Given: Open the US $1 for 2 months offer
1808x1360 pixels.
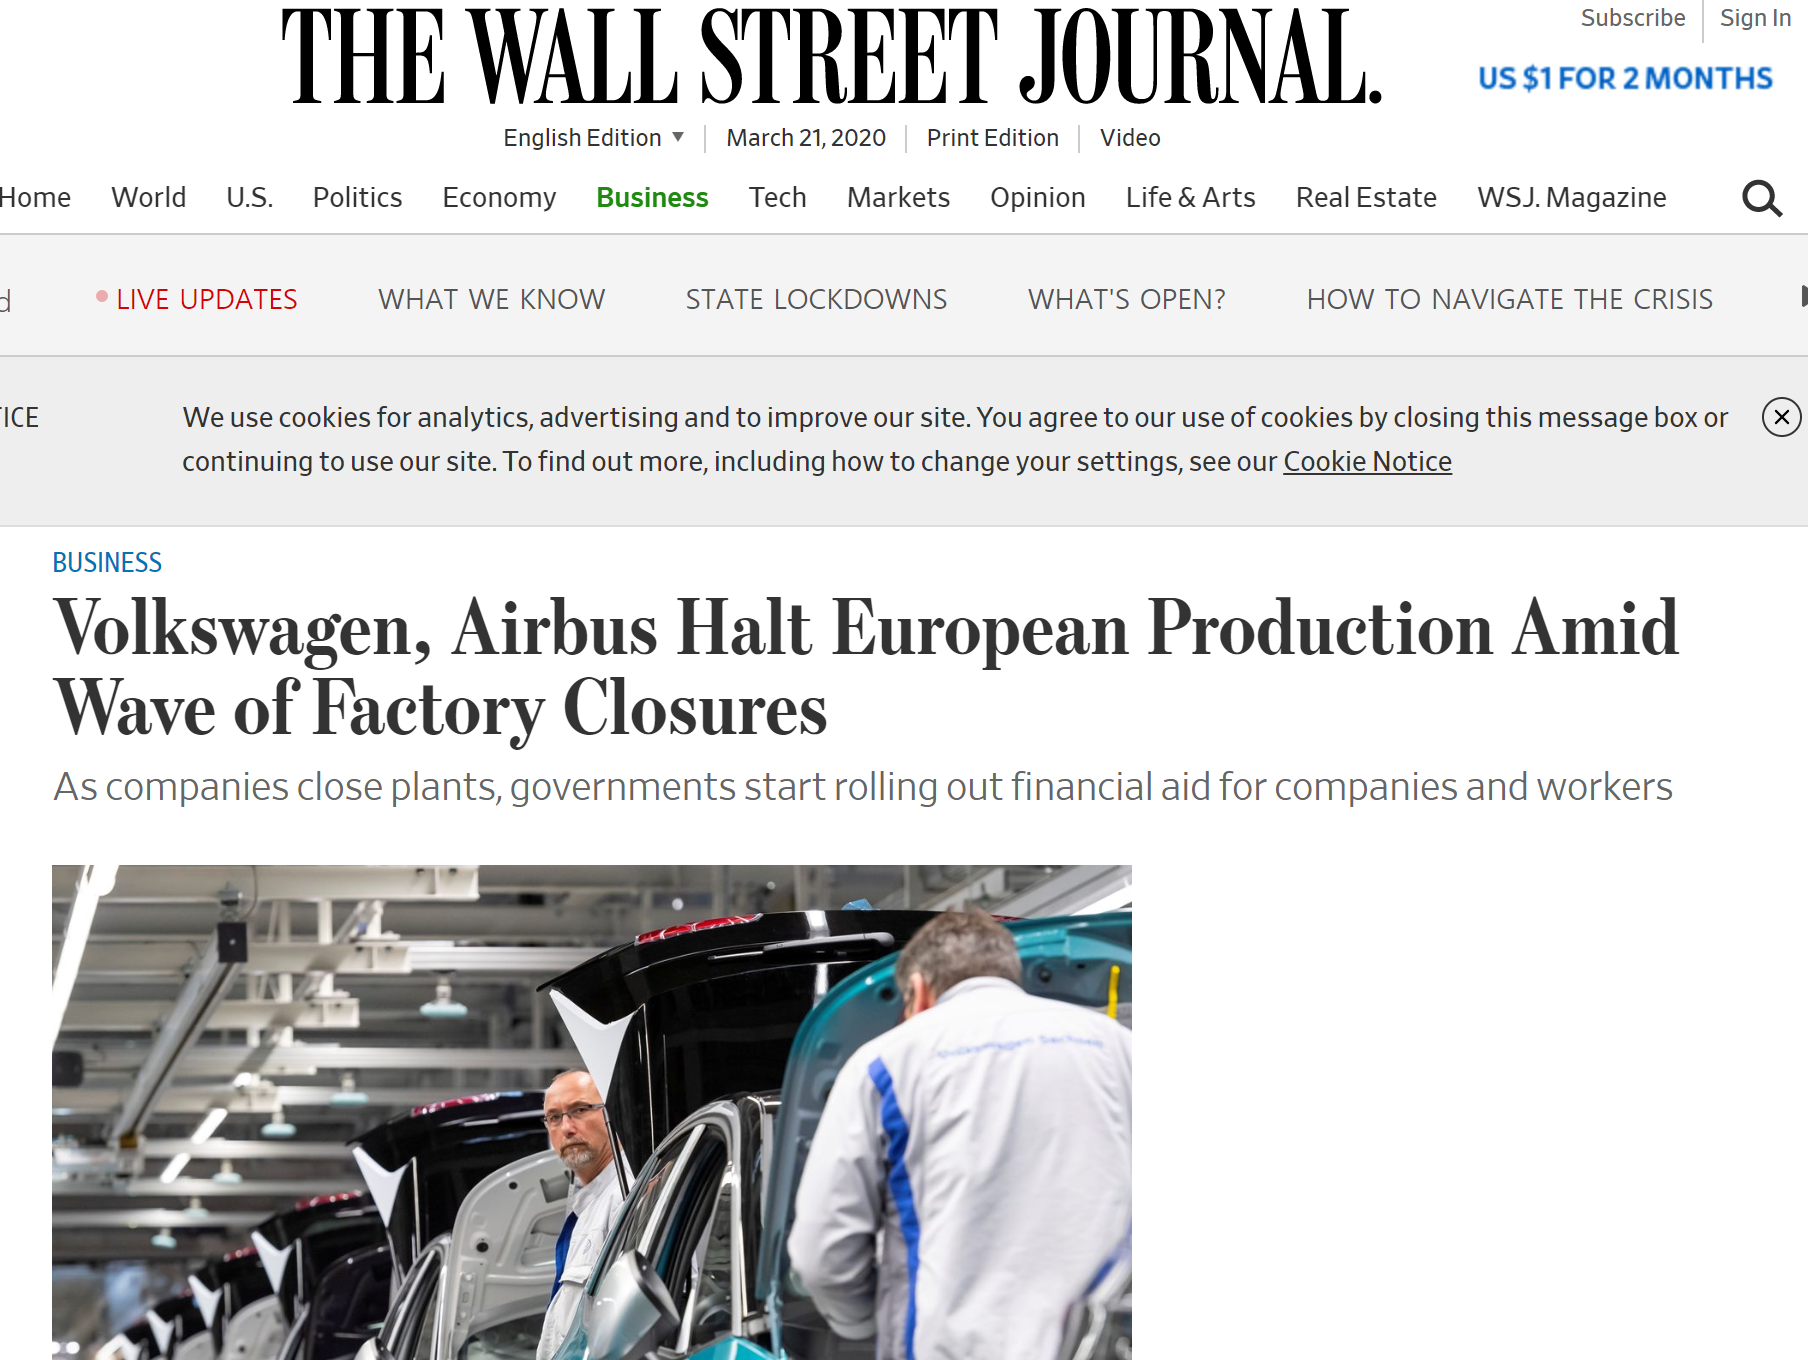Looking at the screenshot, I should [x=1625, y=78].
